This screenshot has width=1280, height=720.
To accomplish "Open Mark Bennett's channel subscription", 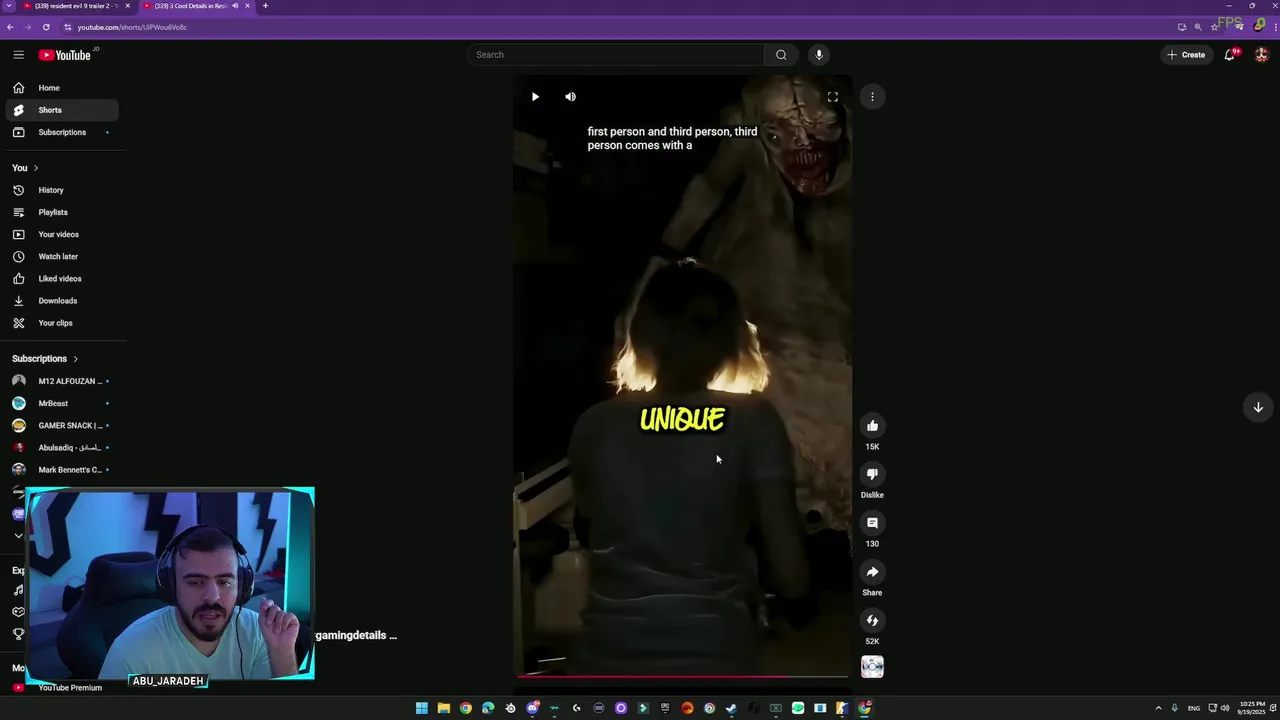I will [62, 469].
